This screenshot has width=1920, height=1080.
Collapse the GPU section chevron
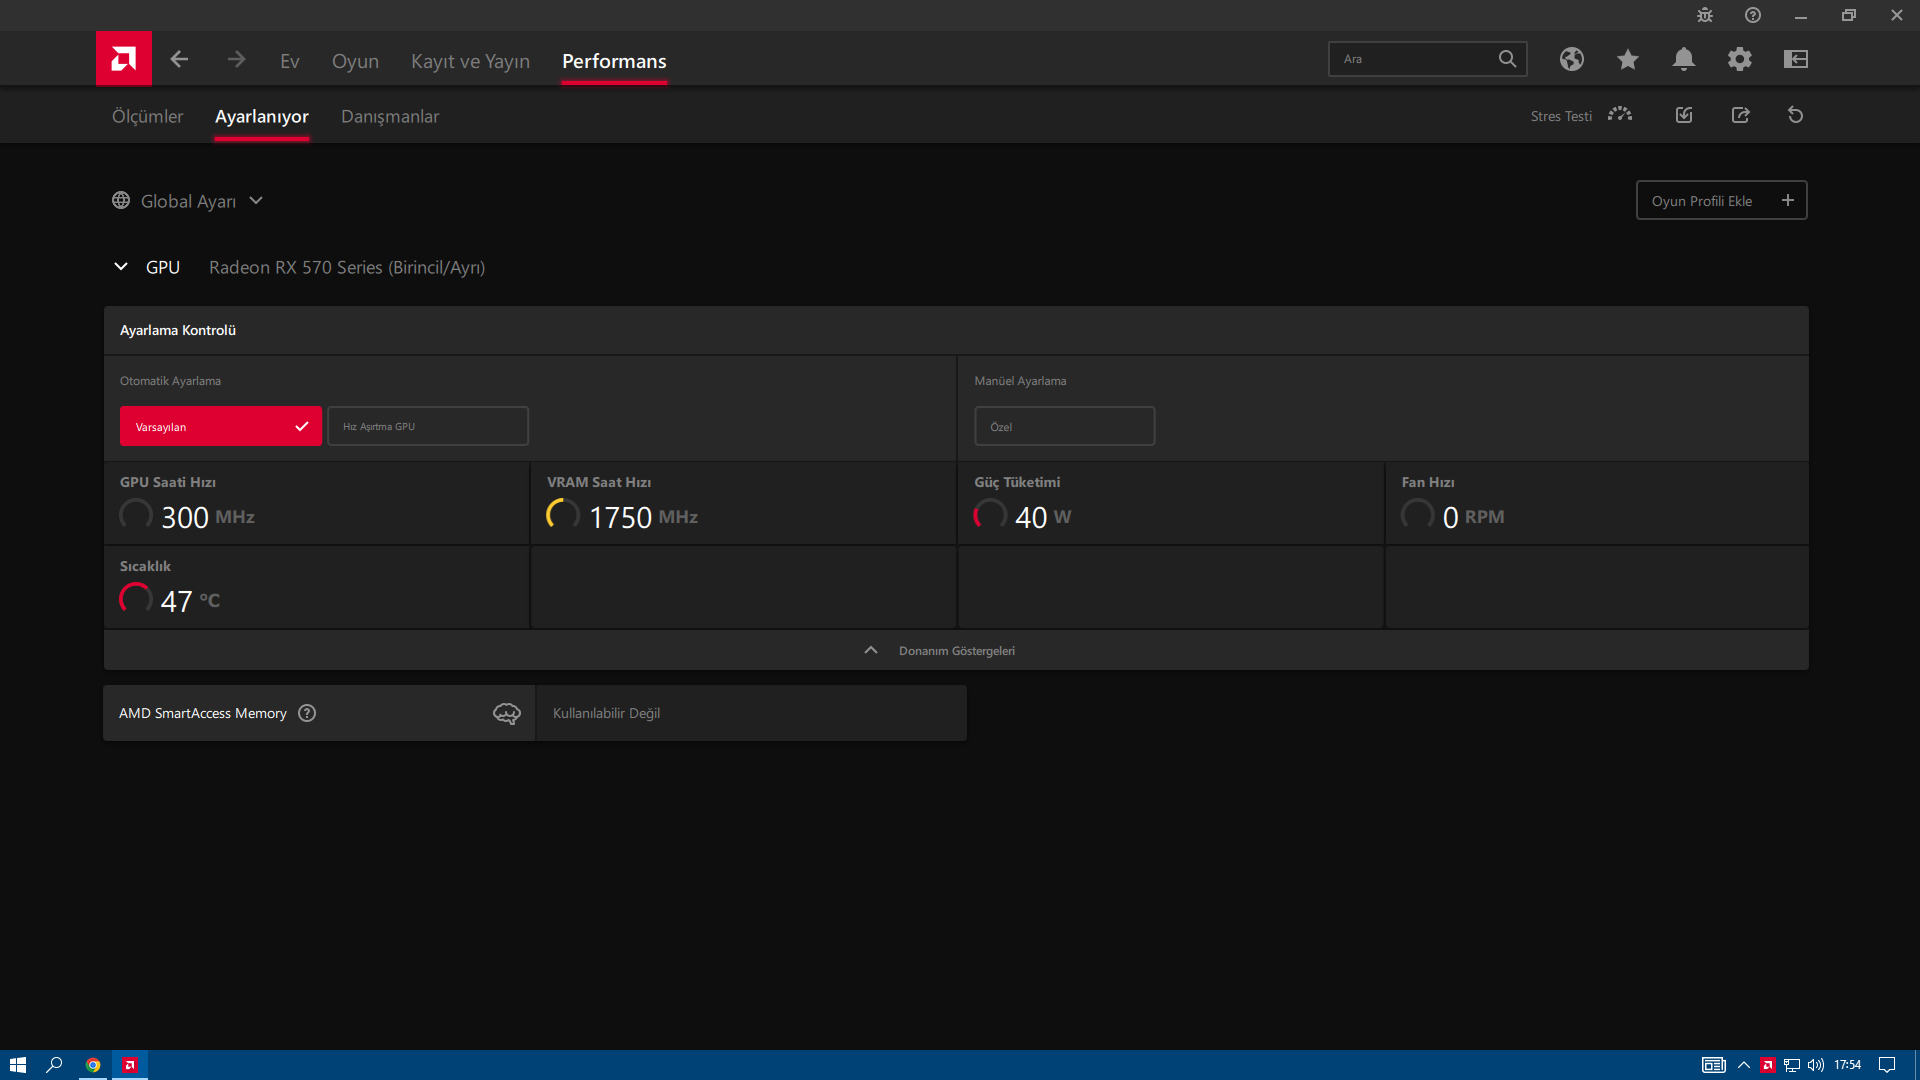click(121, 267)
